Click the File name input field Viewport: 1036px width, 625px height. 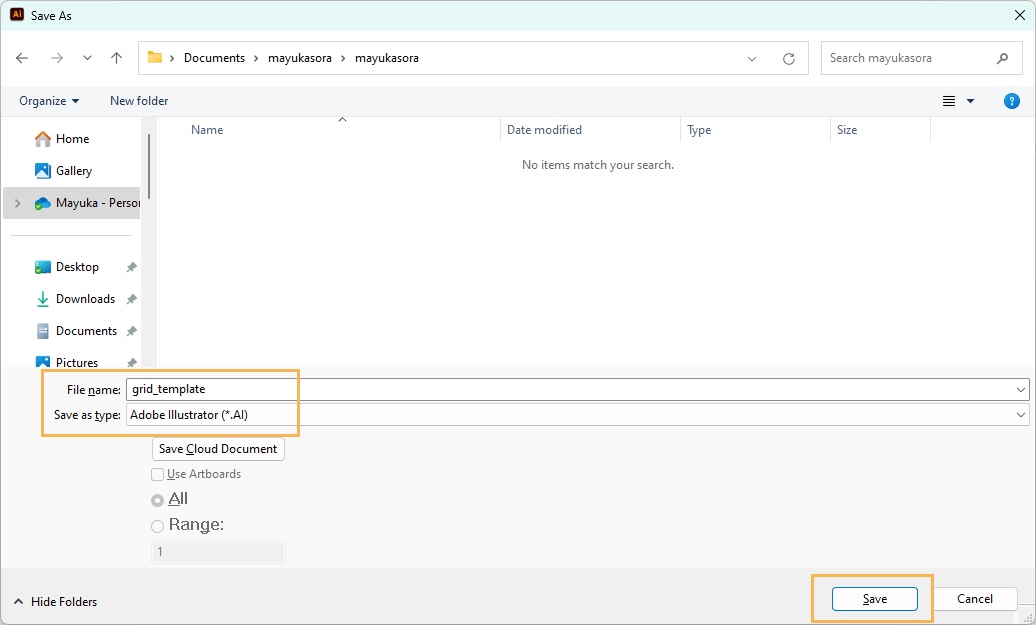pos(570,389)
